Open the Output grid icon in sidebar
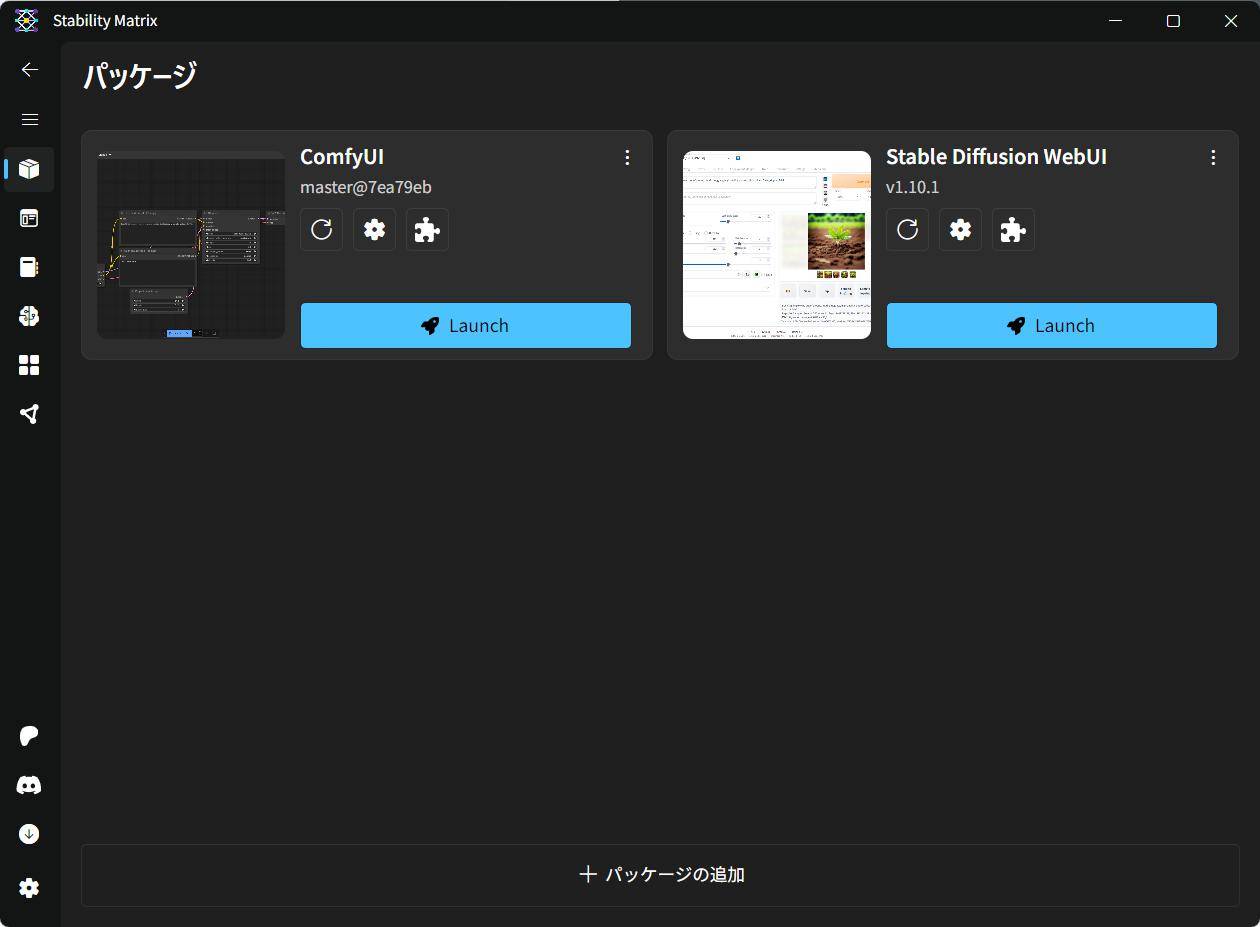Screen dimensions: 1260x927 point(29,365)
